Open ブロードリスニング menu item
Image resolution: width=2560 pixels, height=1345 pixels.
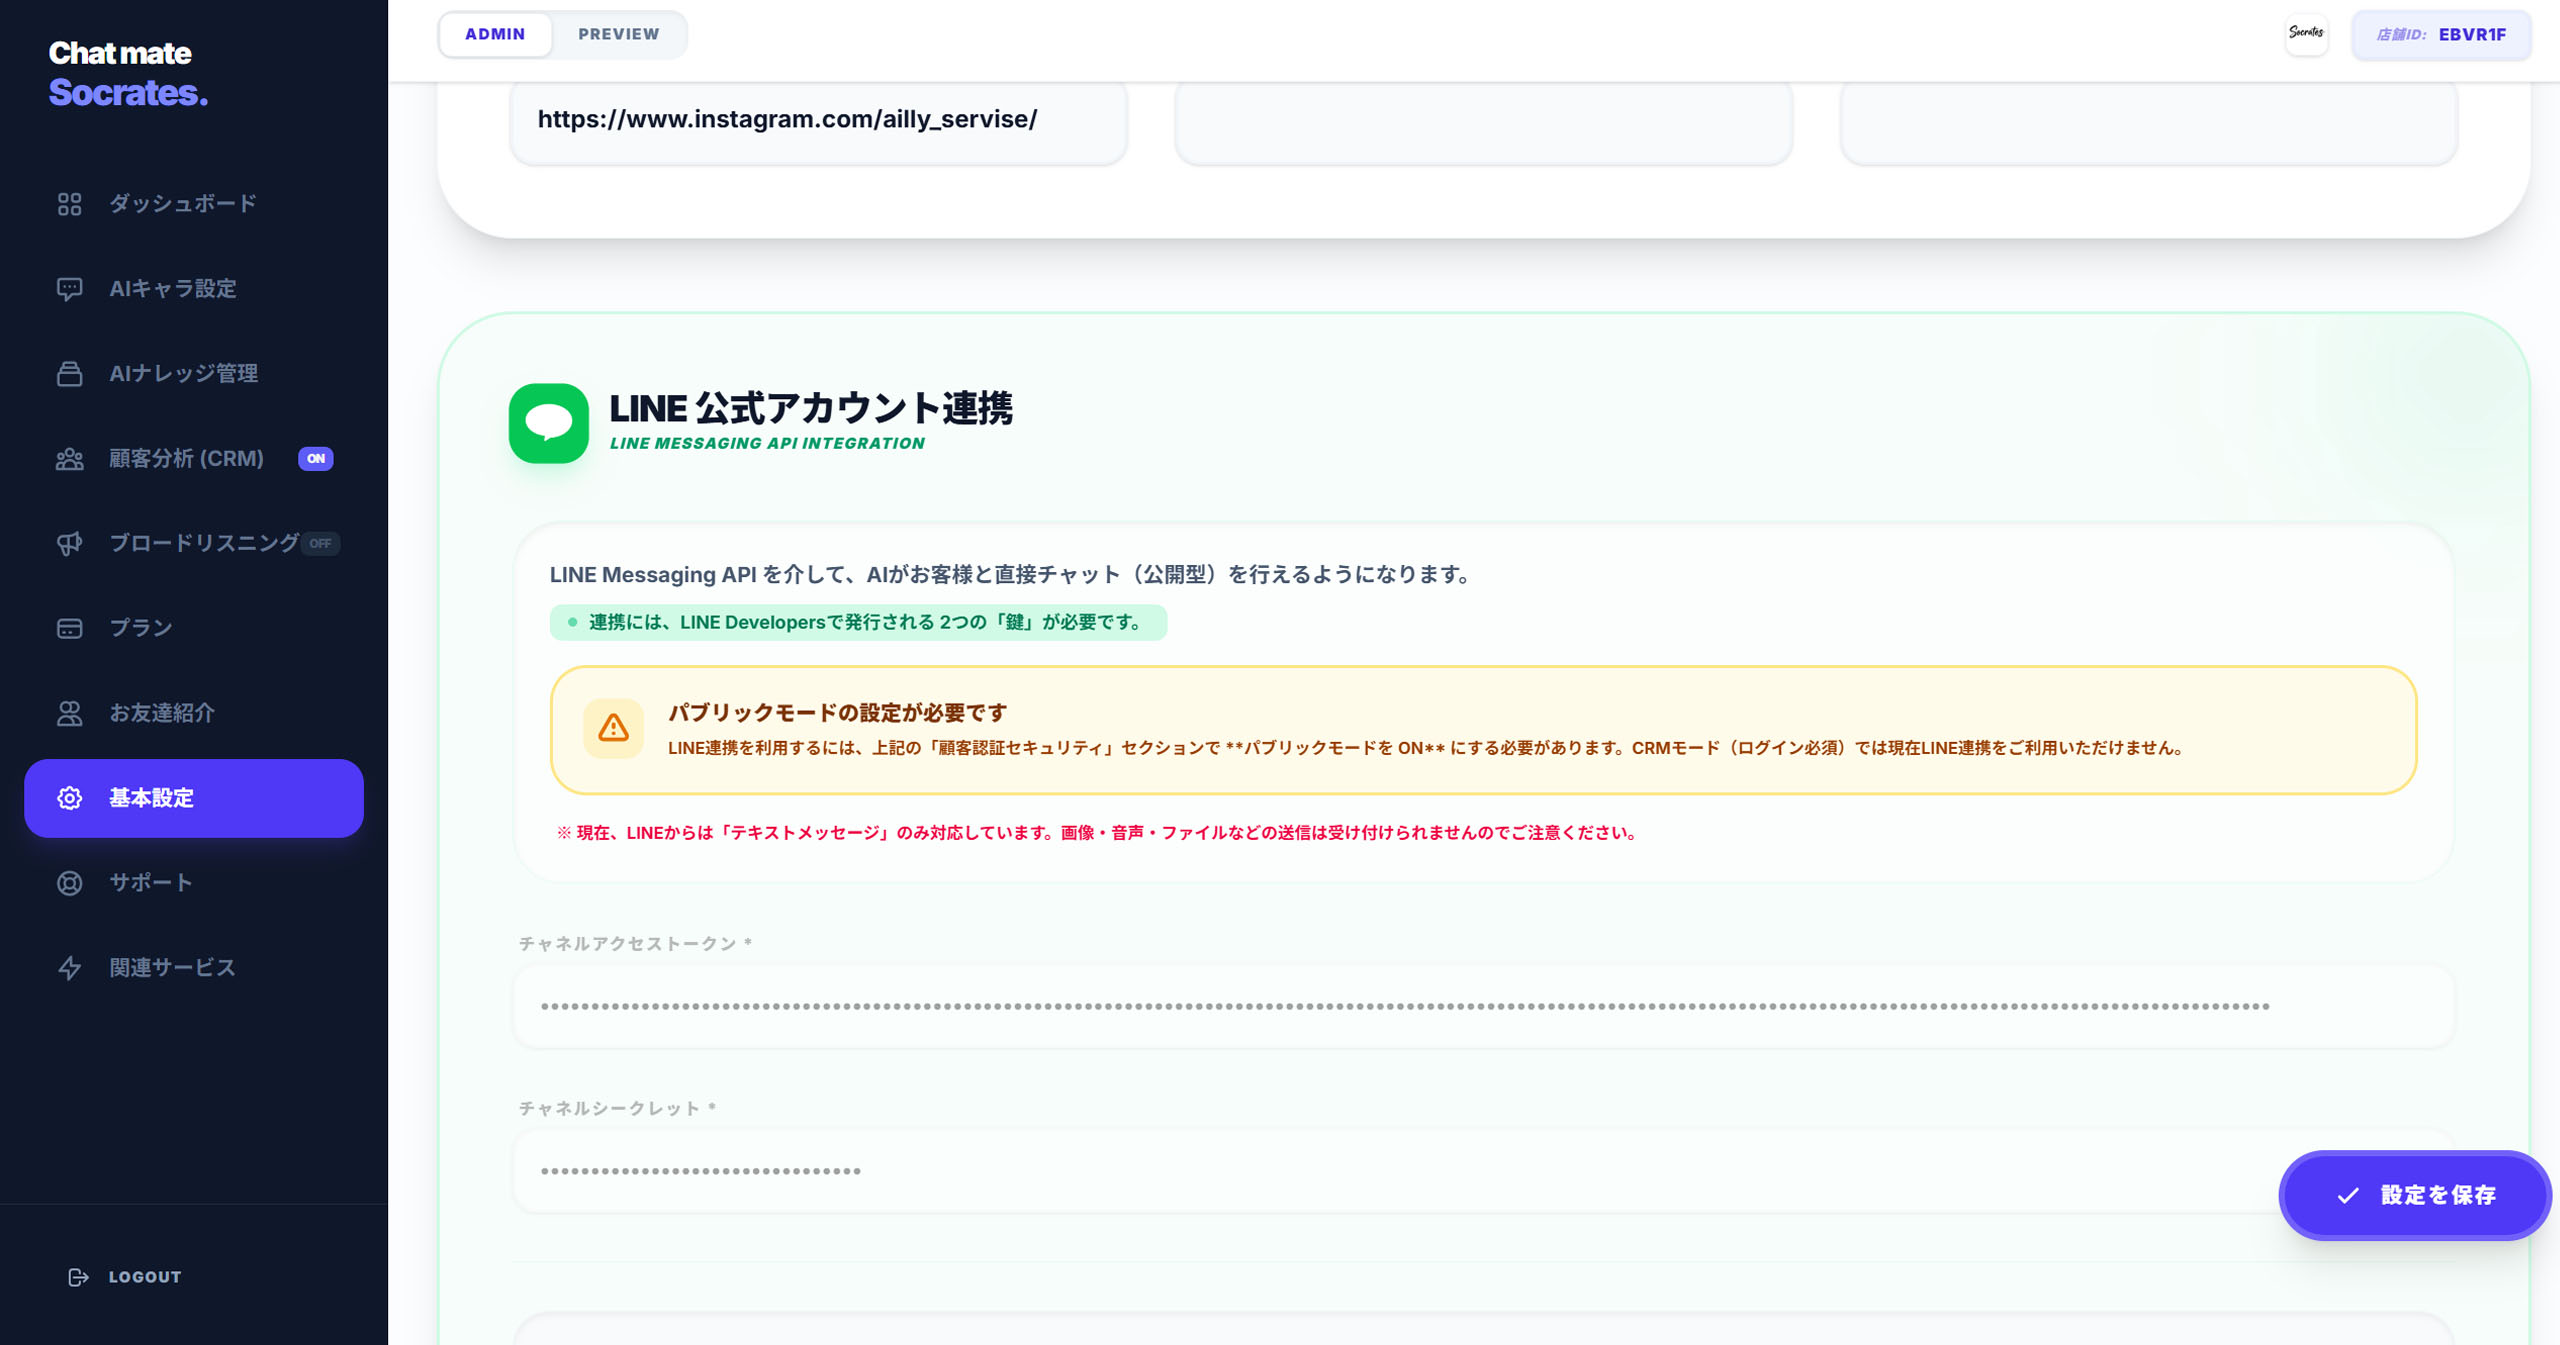194,543
